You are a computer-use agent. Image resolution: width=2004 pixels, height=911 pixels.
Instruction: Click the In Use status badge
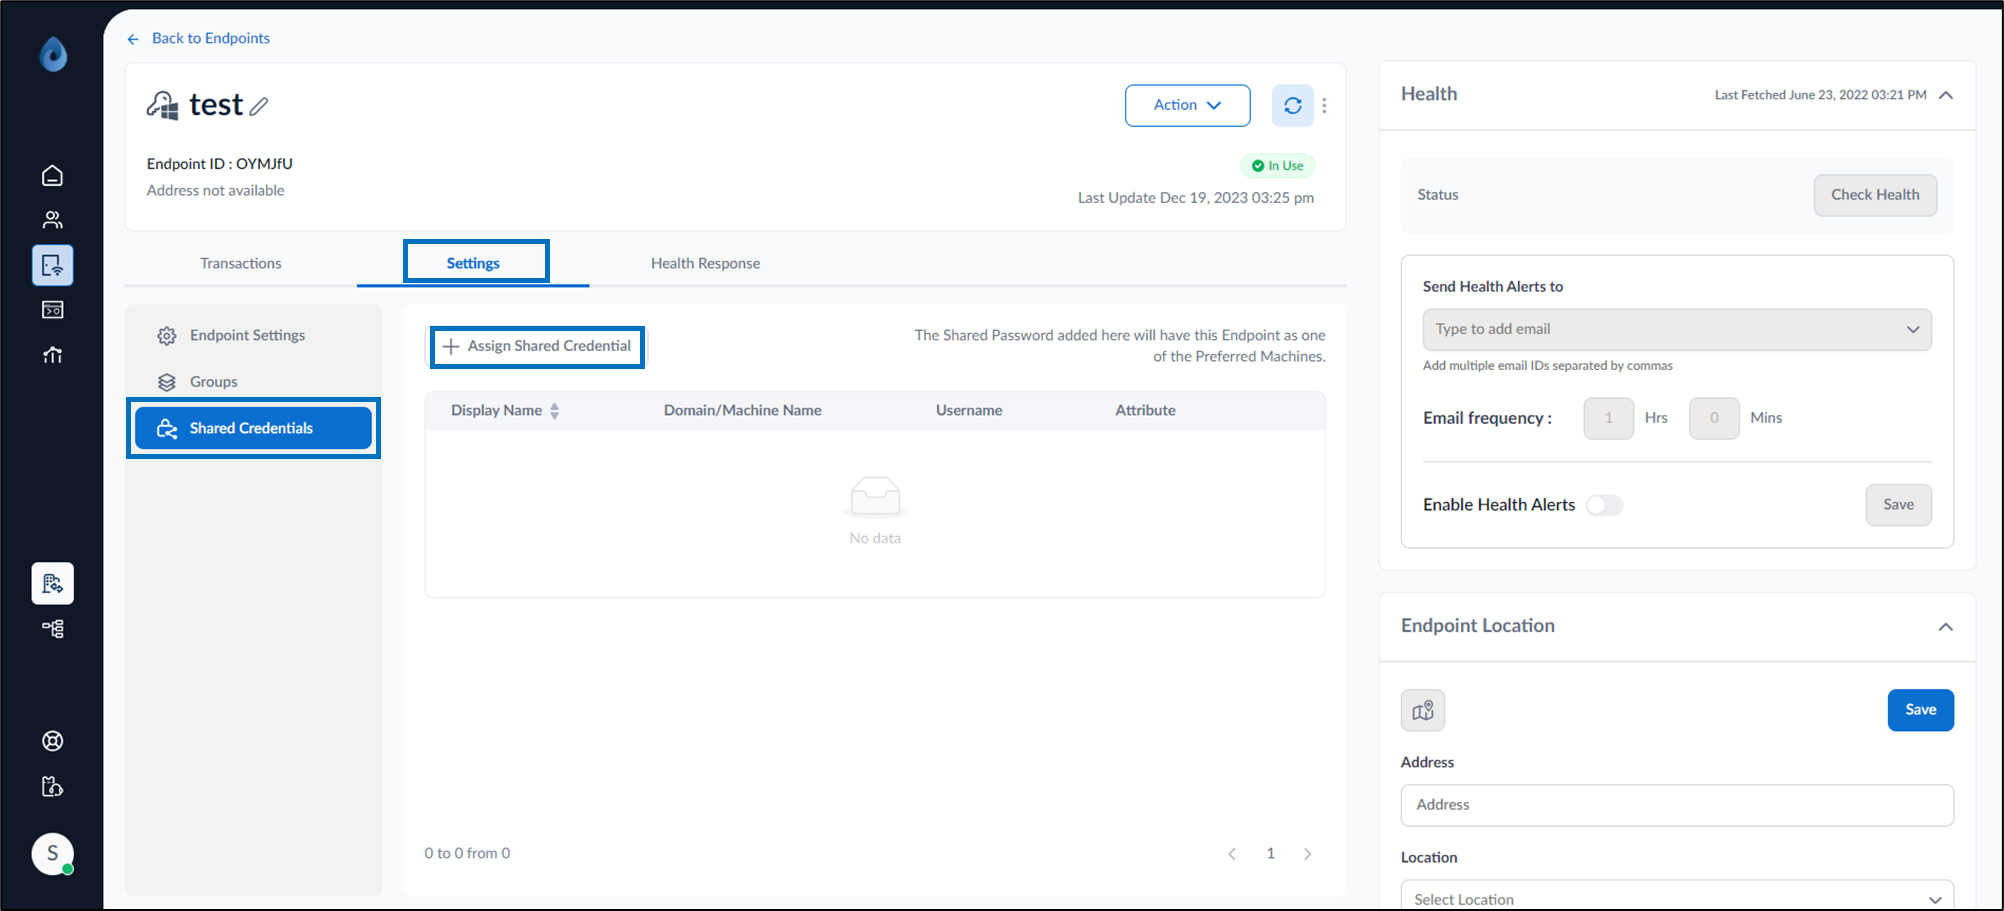pyautogui.click(x=1277, y=166)
